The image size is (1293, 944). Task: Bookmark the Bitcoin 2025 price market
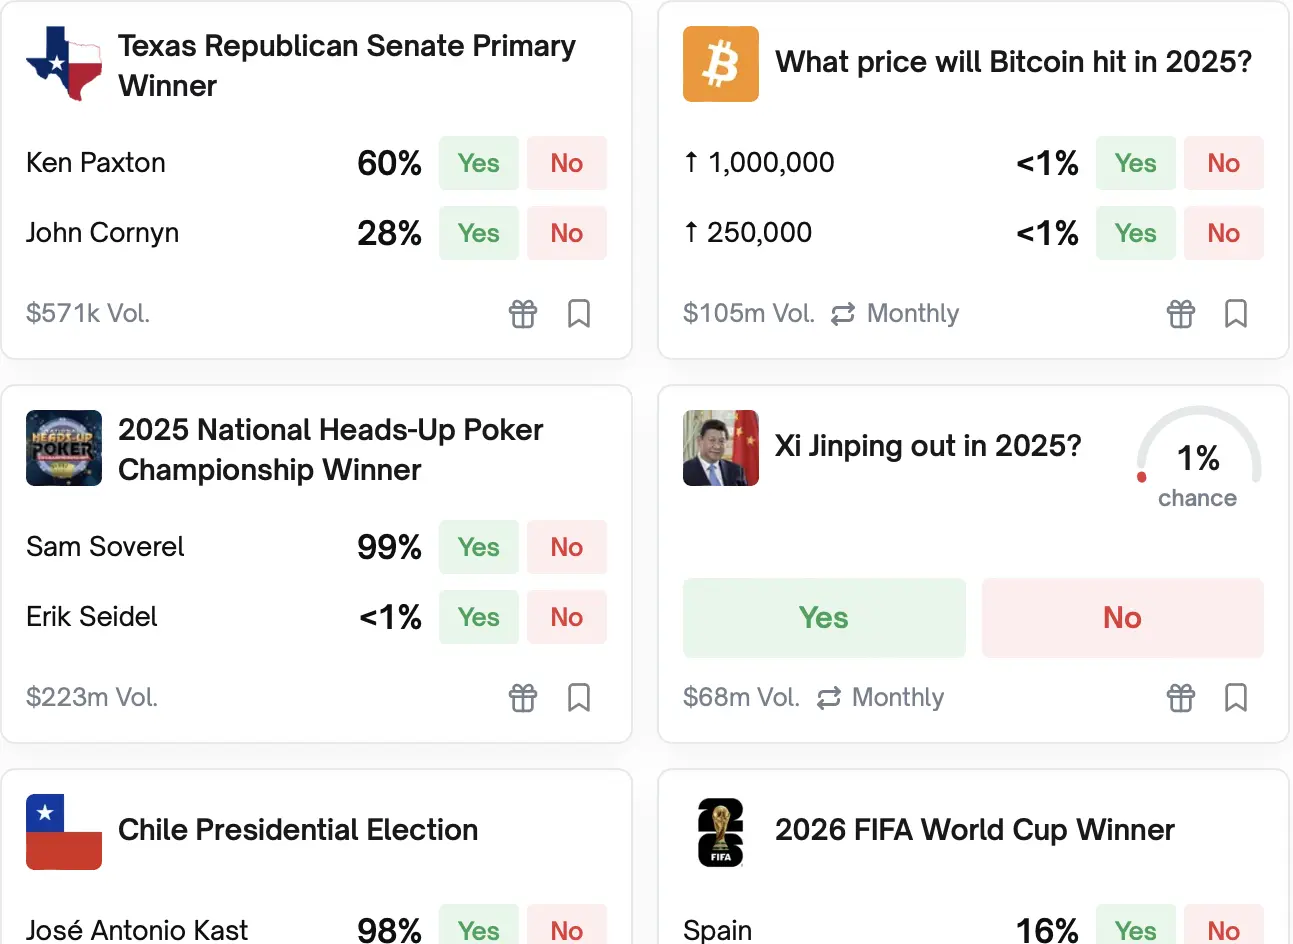1236,313
